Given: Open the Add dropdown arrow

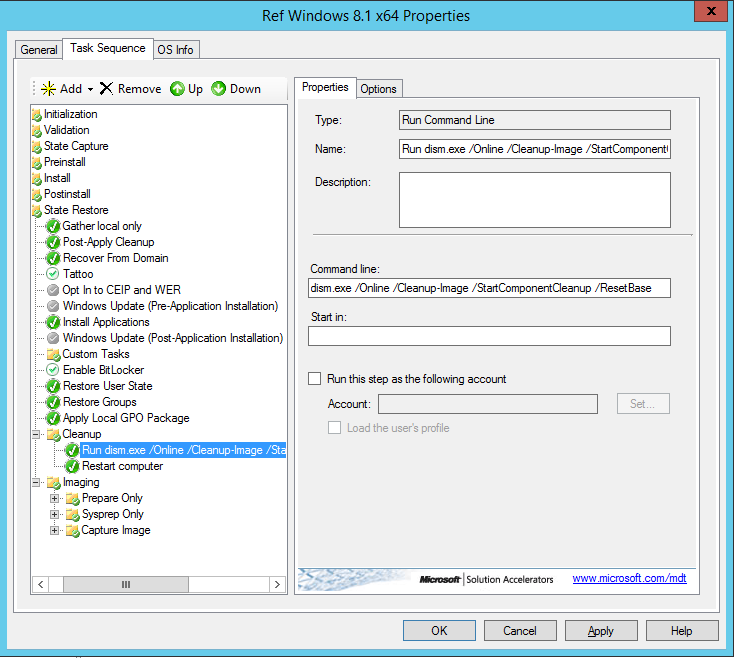Looking at the screenshot, I should pos(90,90).
